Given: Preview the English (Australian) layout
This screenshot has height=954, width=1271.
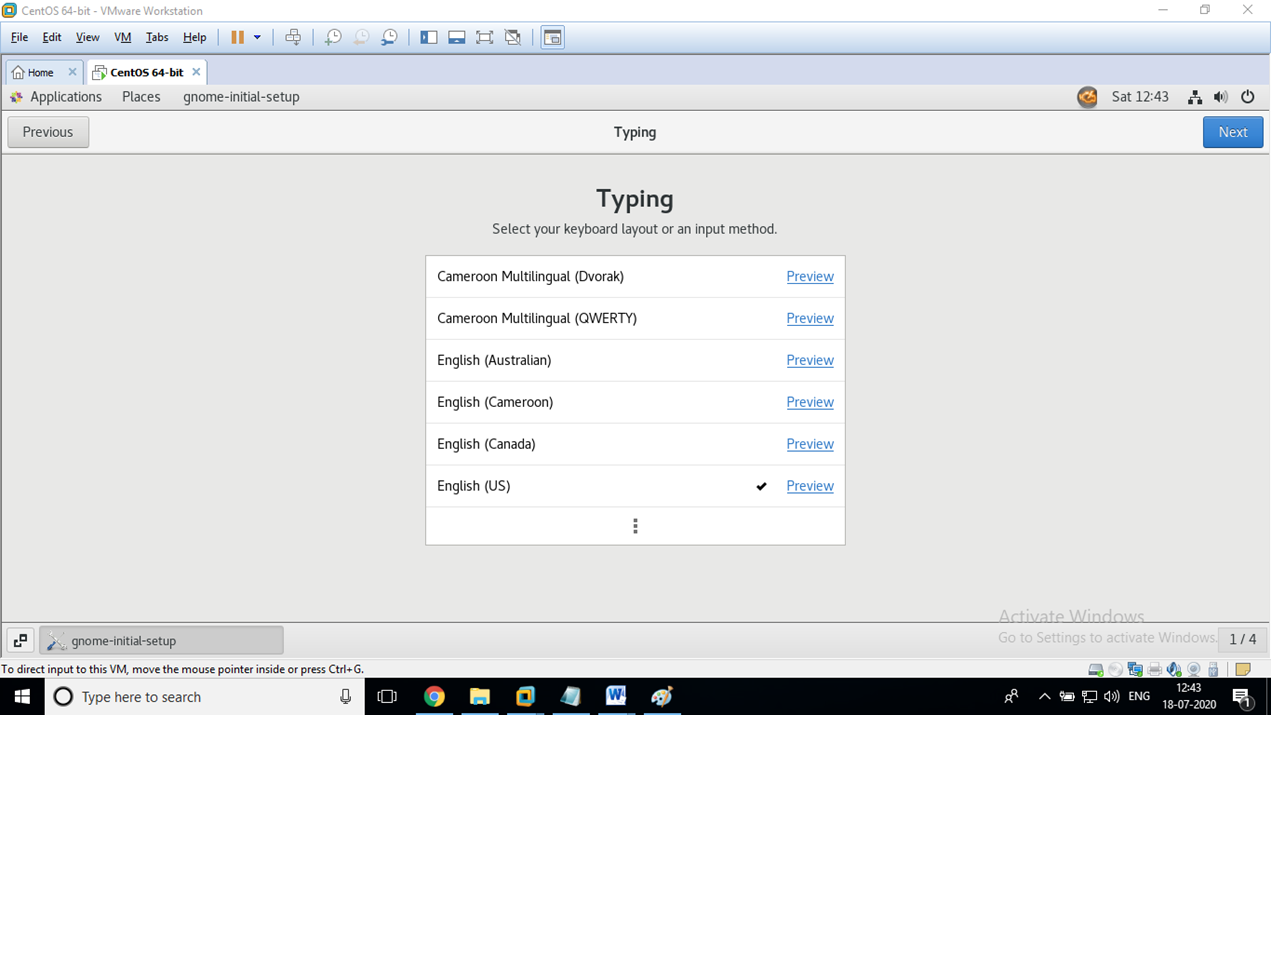Looking at the screenshot, I should [x=810, y=361].
